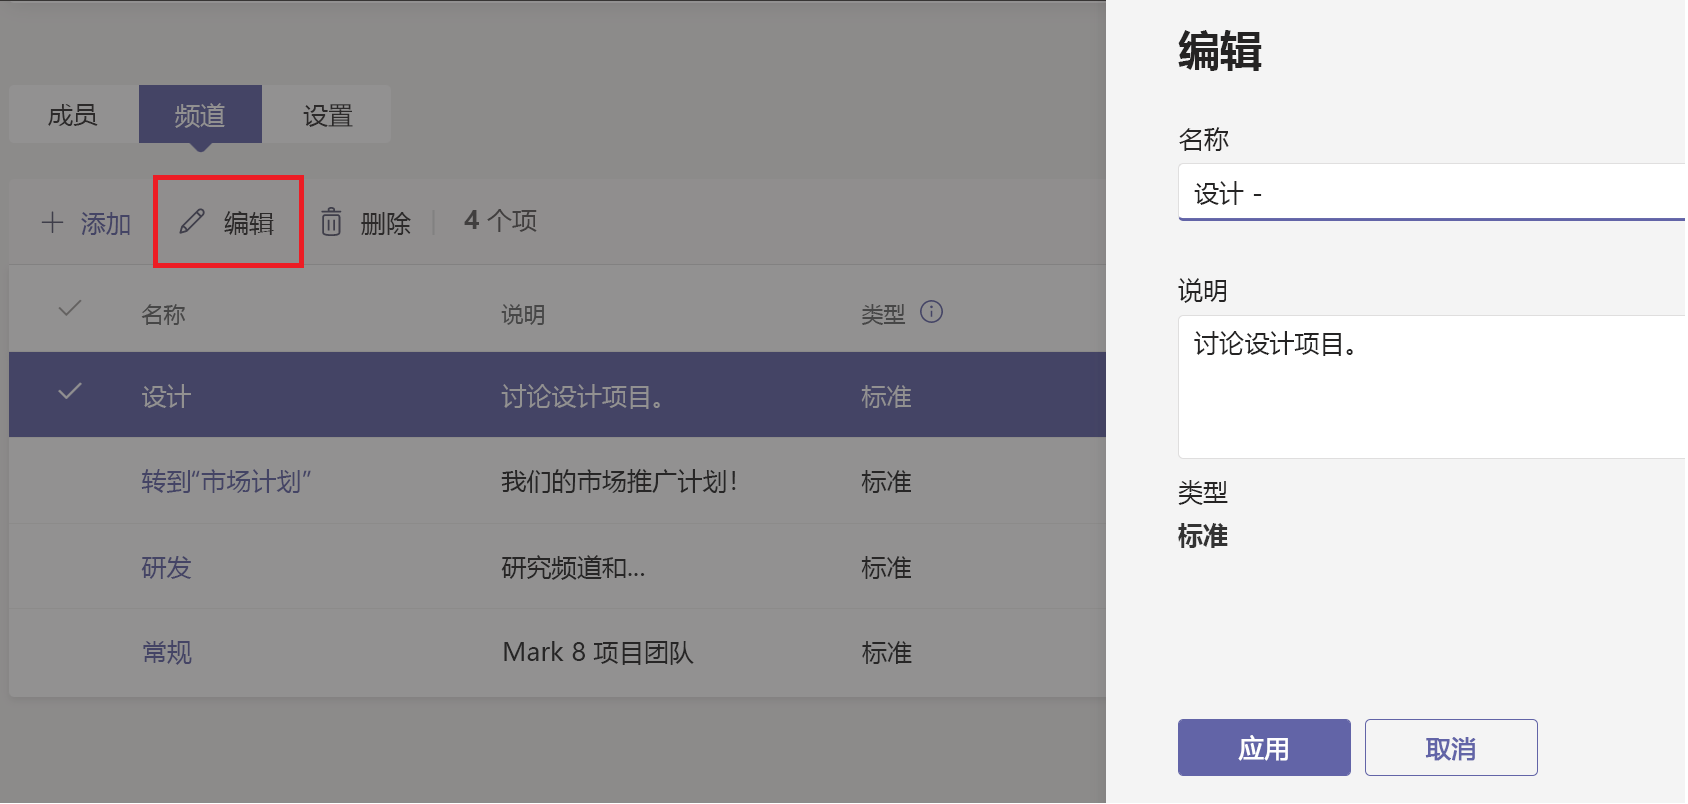Image resolution: width=1688 pixels, height=804 pixels.
Task: Open the 常规 channel link
Action: (x=166, y=653)
